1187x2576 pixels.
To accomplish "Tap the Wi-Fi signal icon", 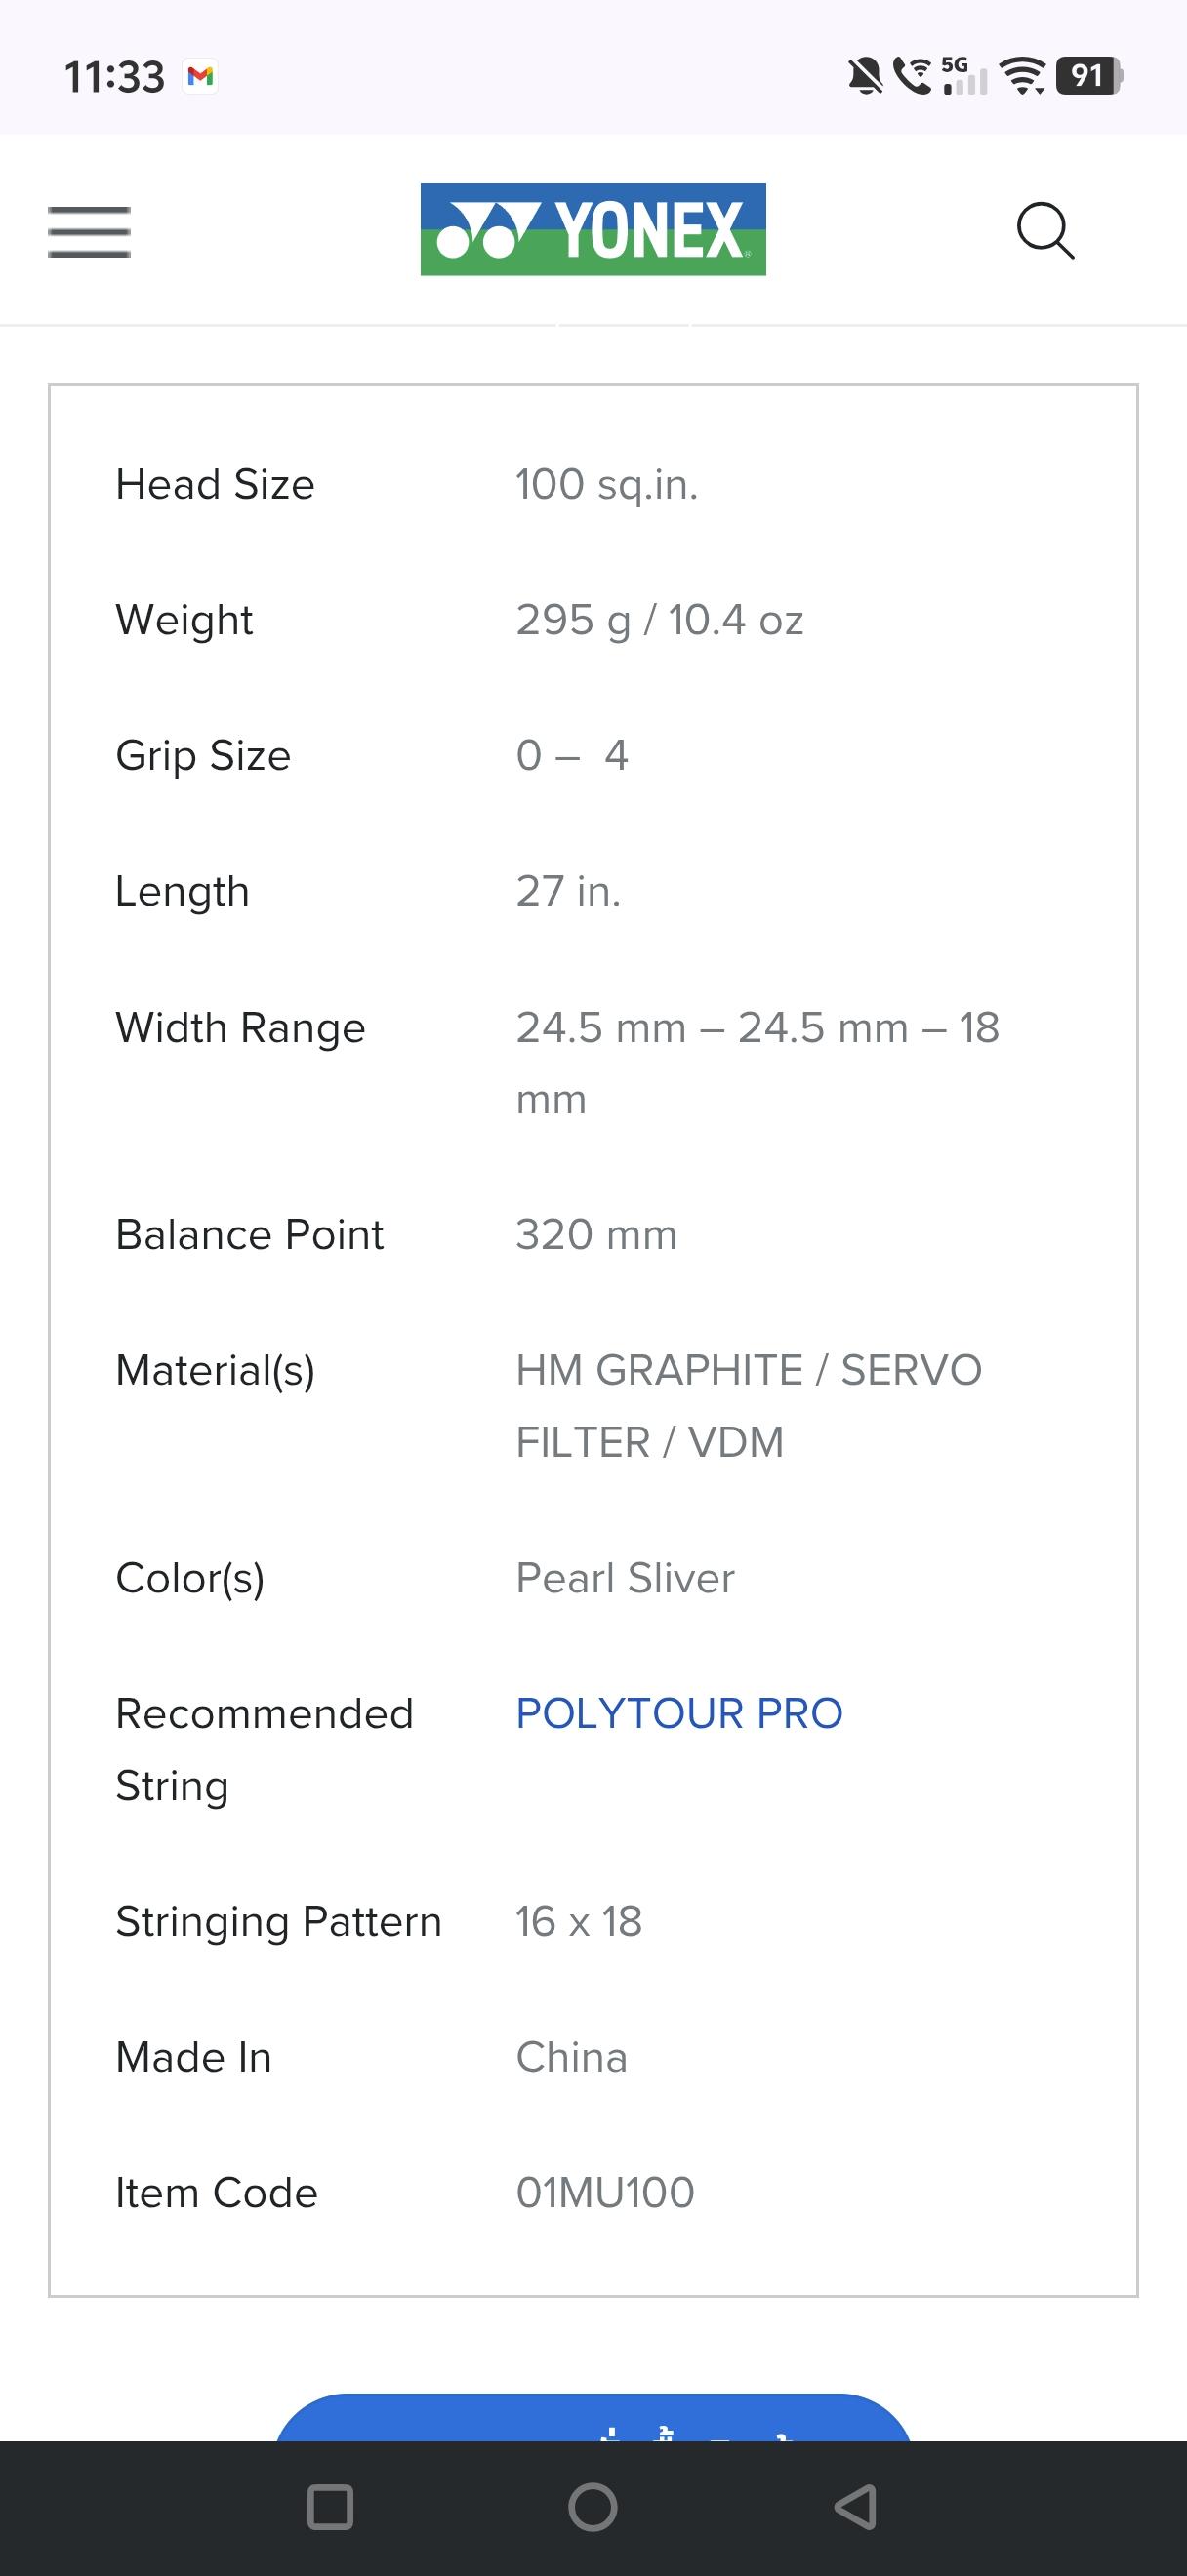I will (1023, 76).
